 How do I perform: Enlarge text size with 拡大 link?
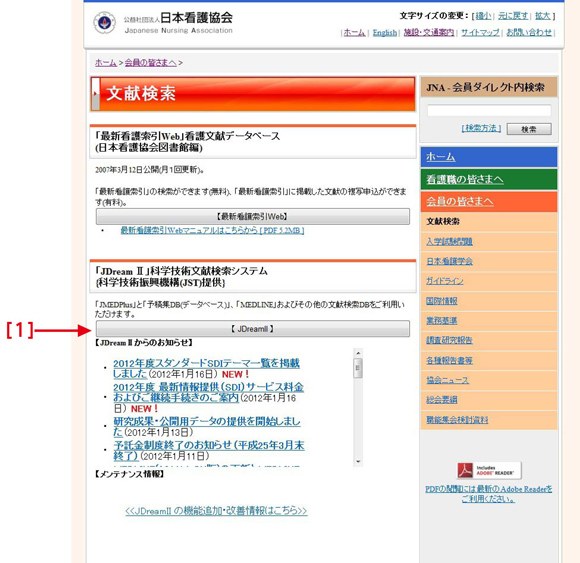click(x=543, y=16)
